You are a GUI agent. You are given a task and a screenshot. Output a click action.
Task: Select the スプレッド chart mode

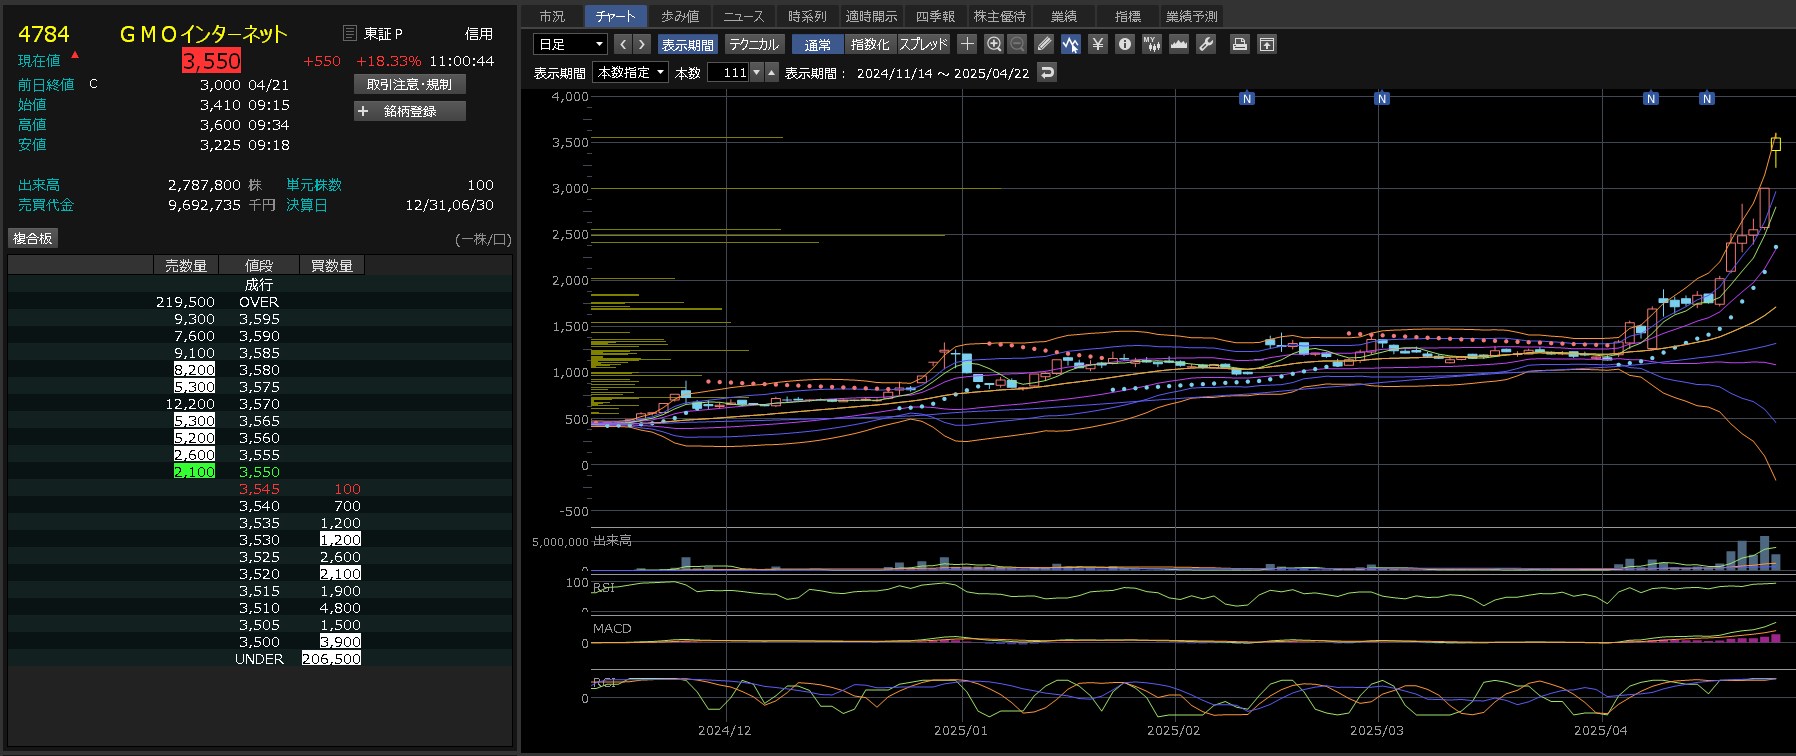(x=923, y=44)
